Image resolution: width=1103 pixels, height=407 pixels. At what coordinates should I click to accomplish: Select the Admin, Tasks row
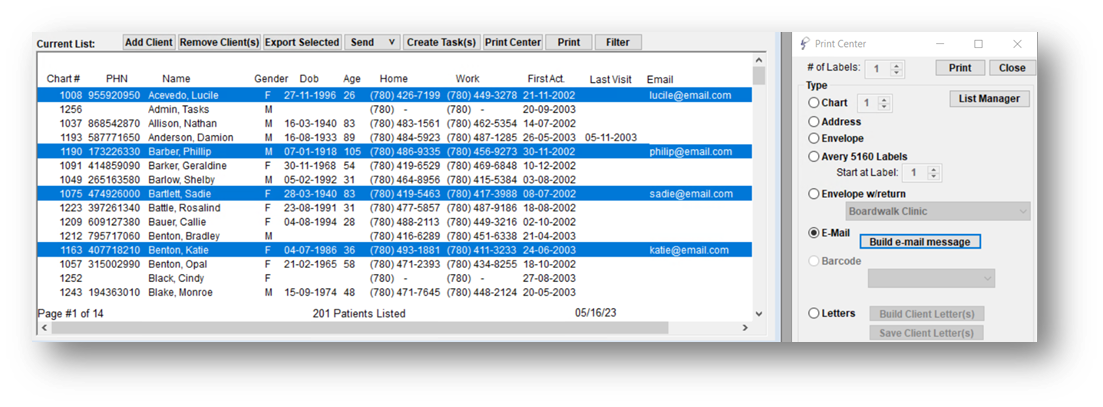(394, 109)
